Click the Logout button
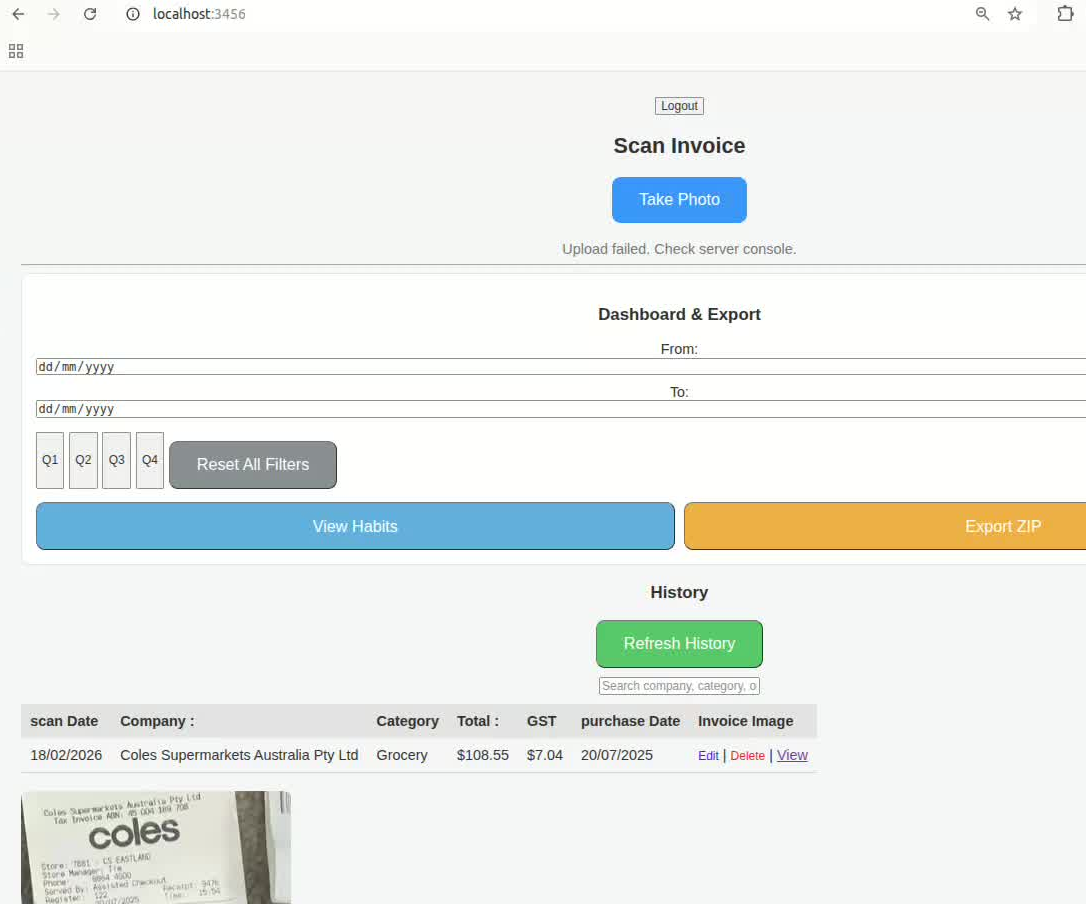The image size is (1086, 904). (679, 106)
